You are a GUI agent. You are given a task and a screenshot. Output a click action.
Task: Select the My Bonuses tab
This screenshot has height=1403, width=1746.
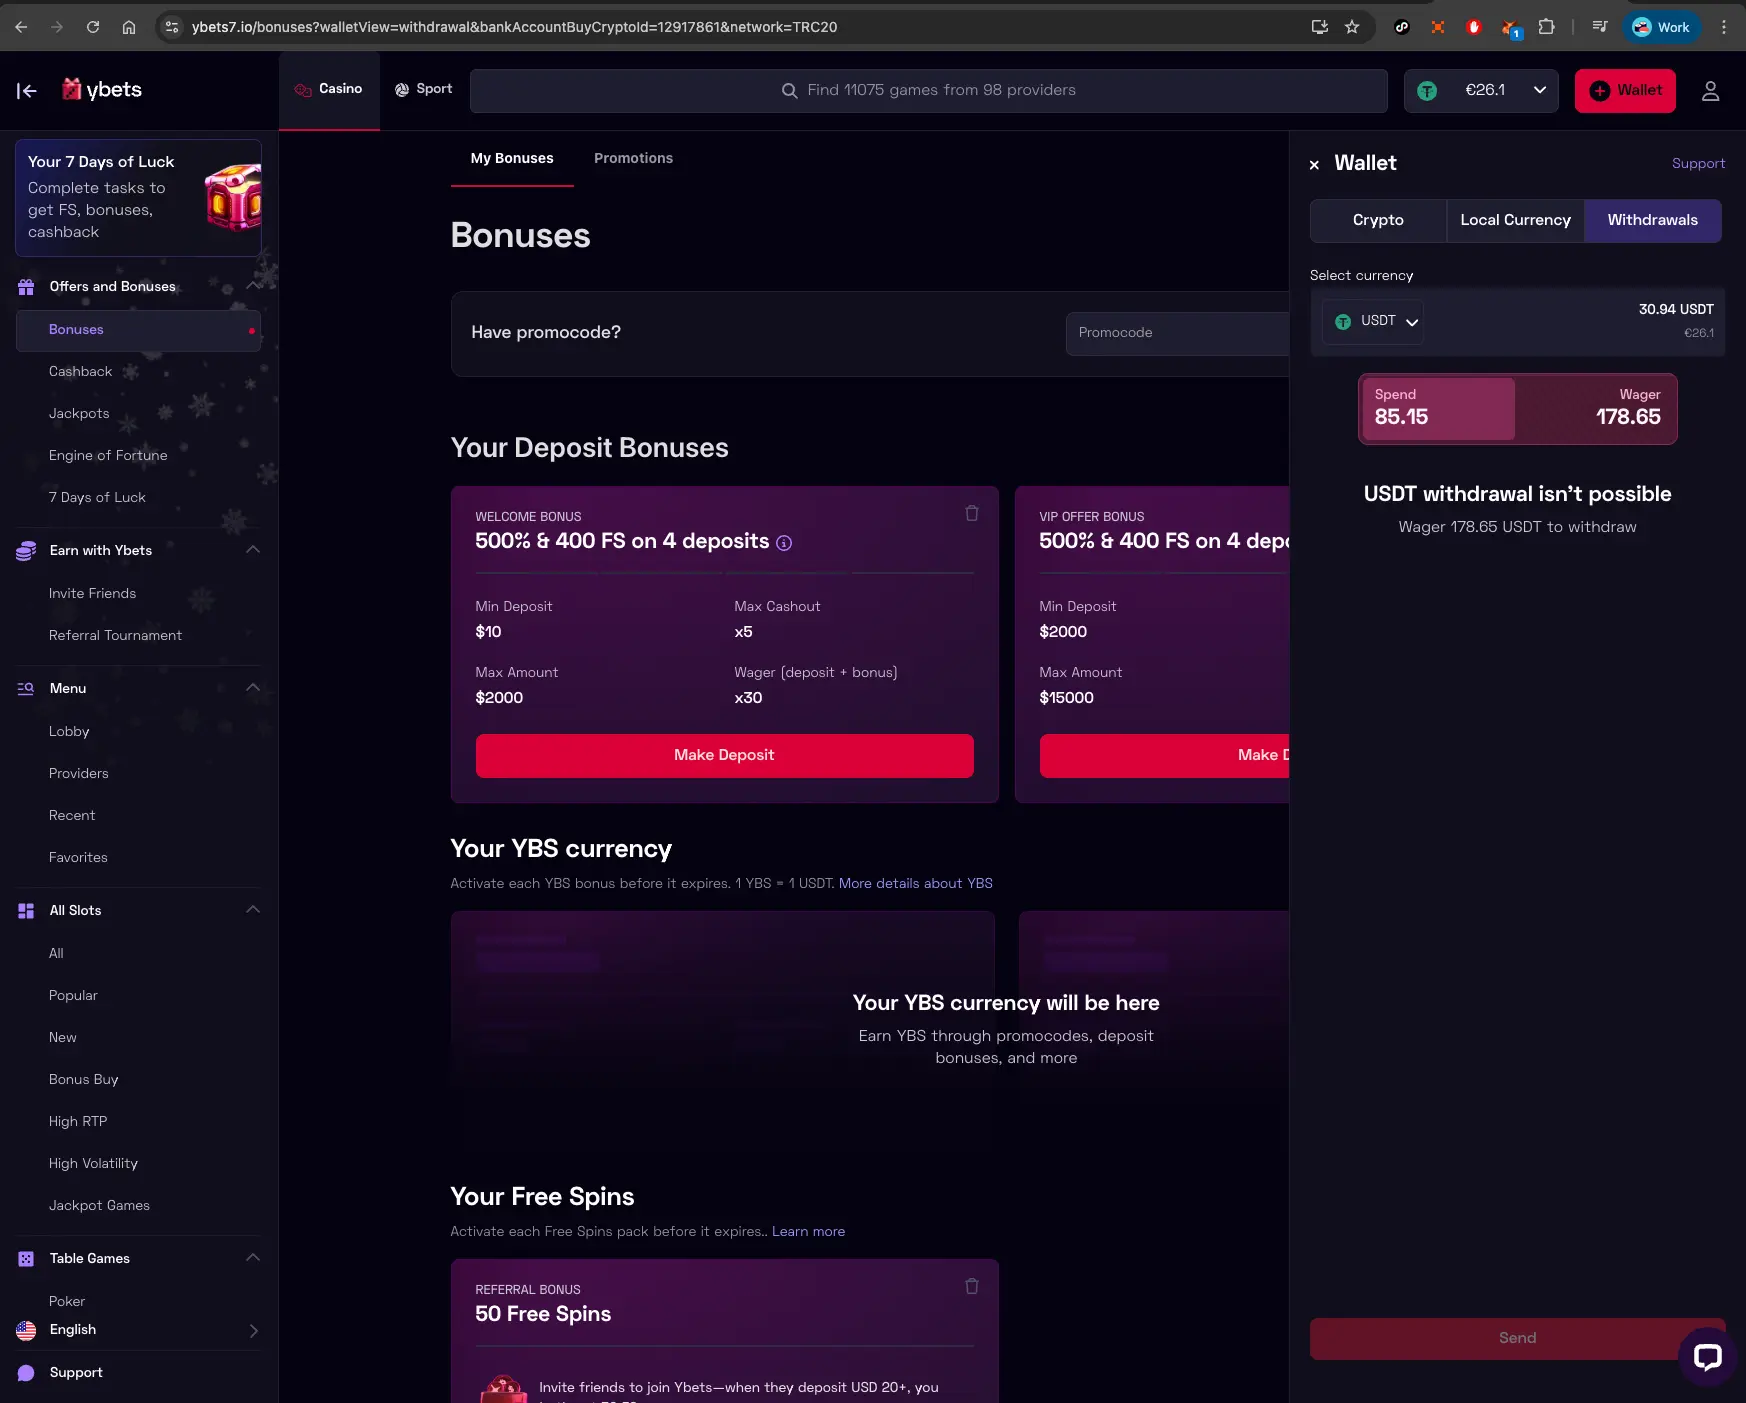[512, 159]
